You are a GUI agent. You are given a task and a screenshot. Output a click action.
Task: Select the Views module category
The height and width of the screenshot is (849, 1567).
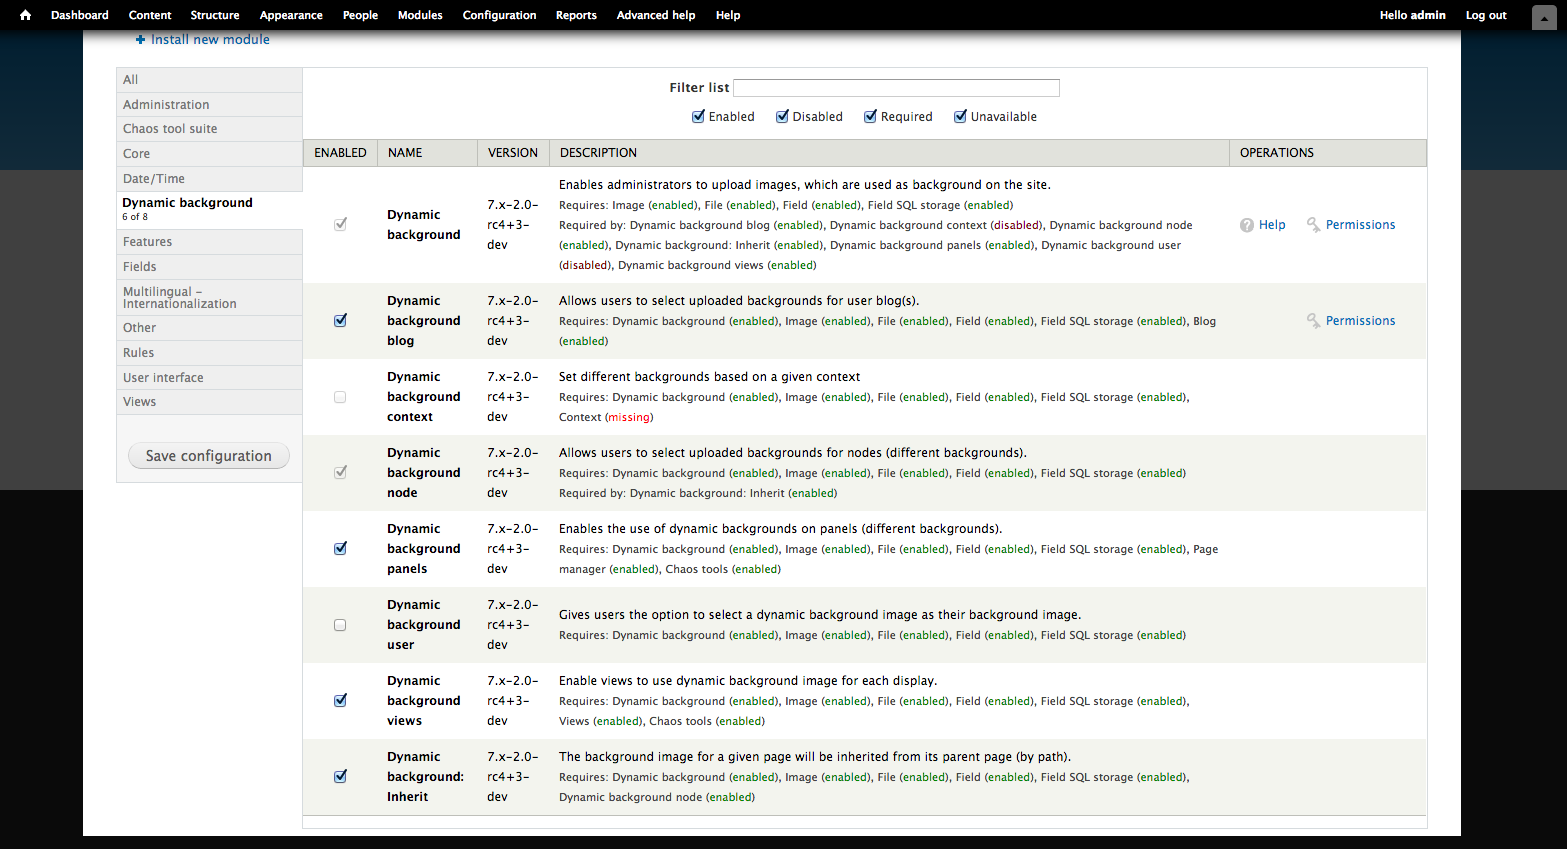click(140, 402)
